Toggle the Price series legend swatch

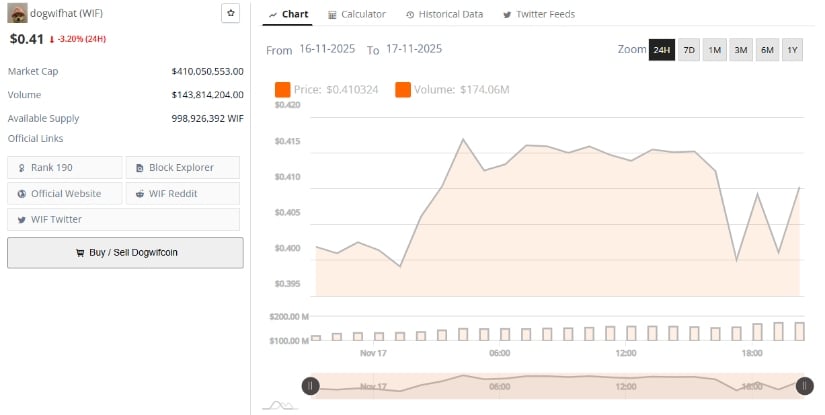click(282, 90)
